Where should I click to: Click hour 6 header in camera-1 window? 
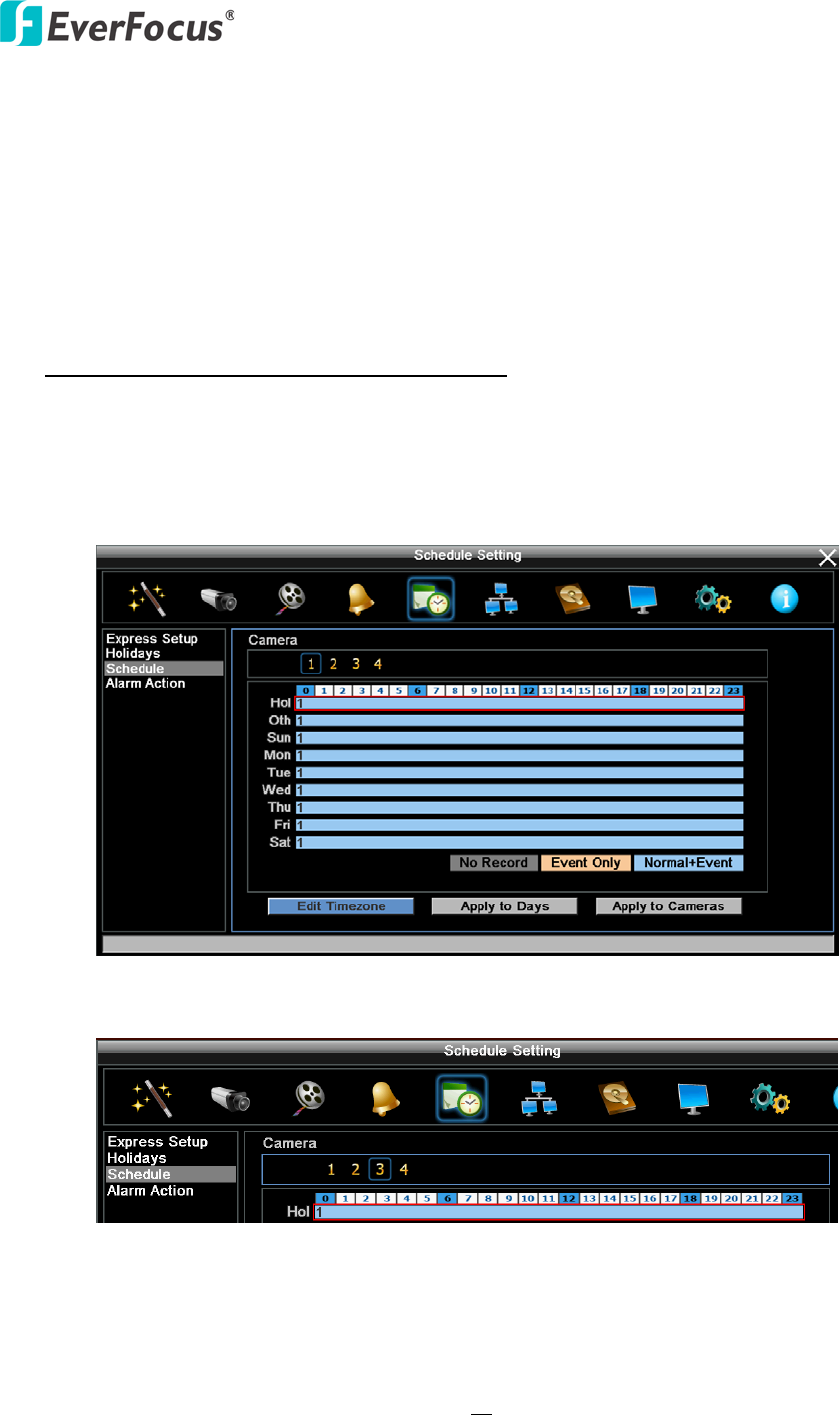(417, 691)
